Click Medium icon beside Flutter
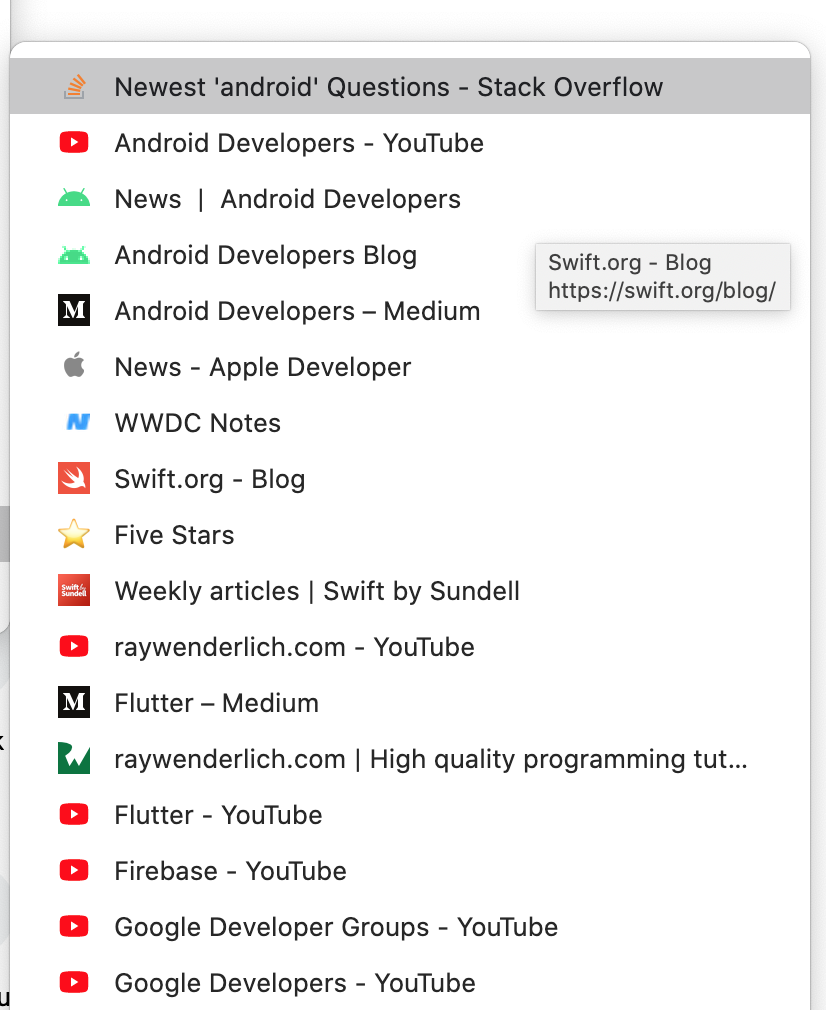This screenshot has width=826, height=1010. tap(74, 702)
